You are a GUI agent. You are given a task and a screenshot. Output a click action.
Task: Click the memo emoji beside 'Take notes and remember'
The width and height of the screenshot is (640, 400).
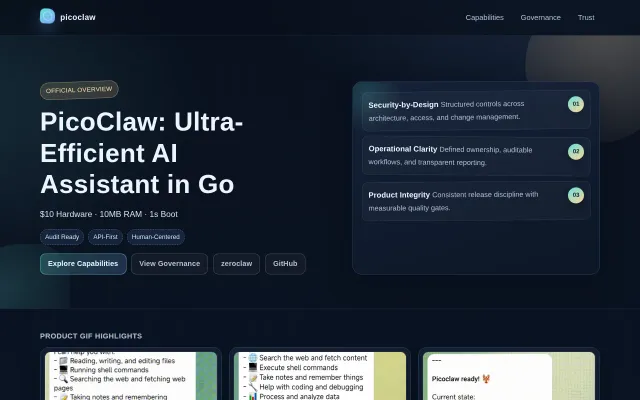pos(253,378)
